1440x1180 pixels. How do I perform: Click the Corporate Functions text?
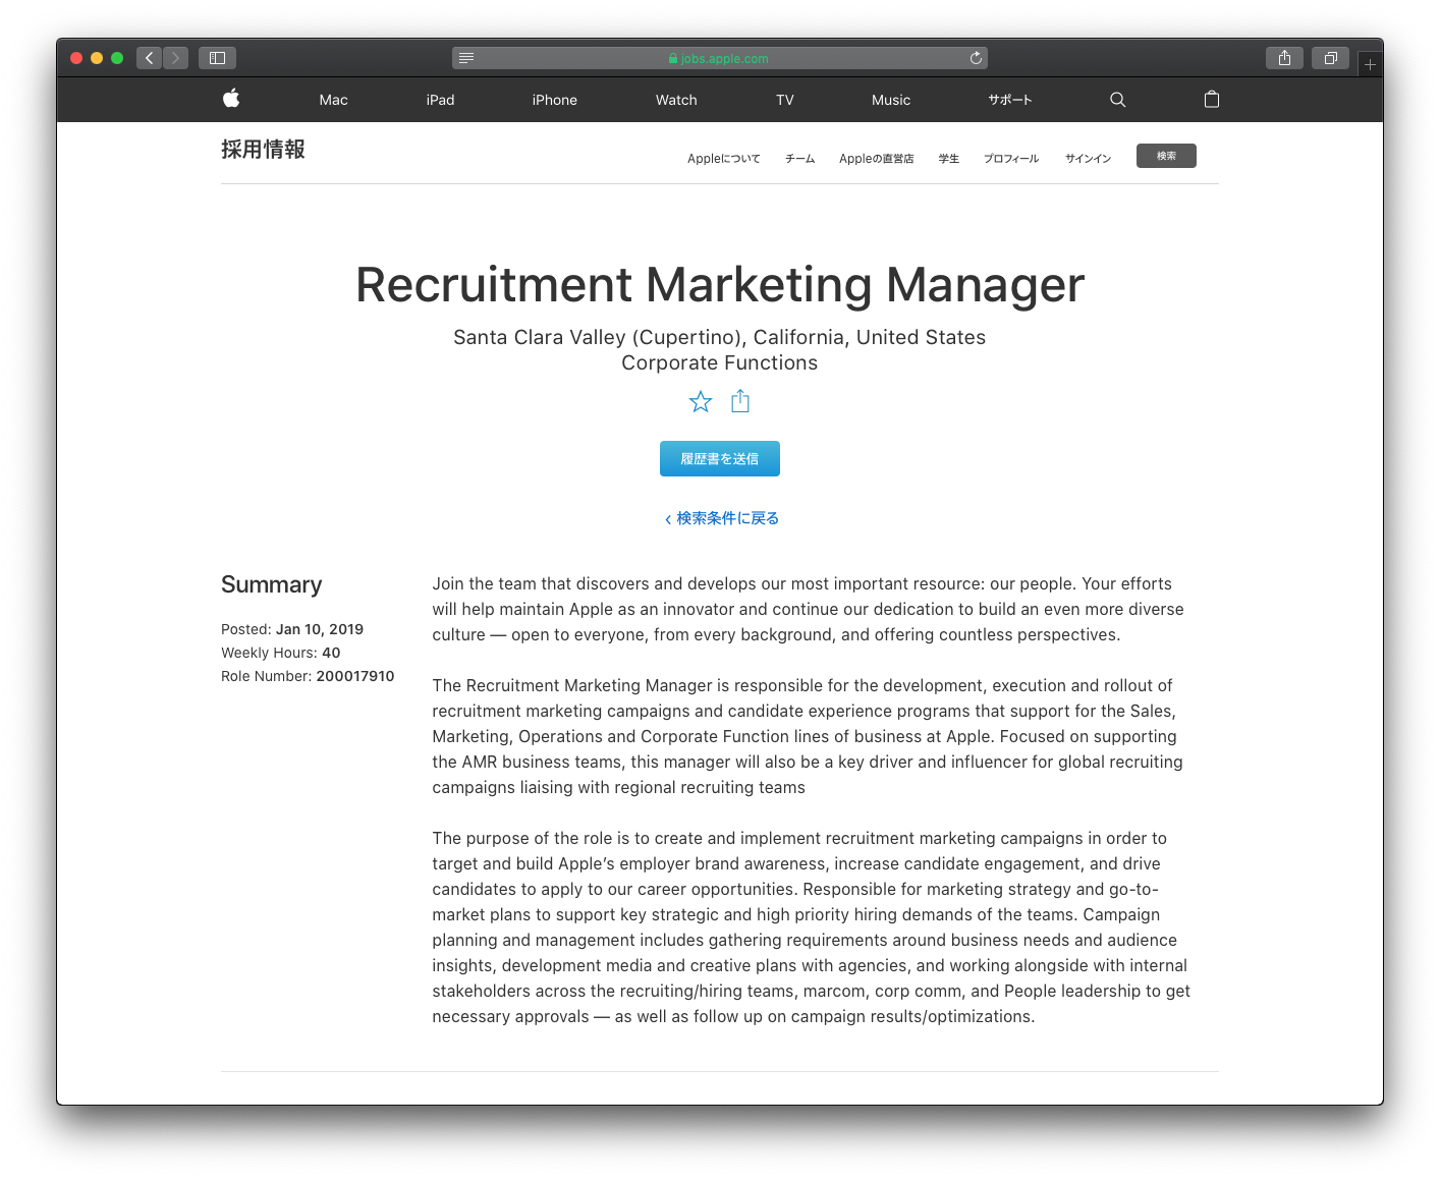coord(720,363)
